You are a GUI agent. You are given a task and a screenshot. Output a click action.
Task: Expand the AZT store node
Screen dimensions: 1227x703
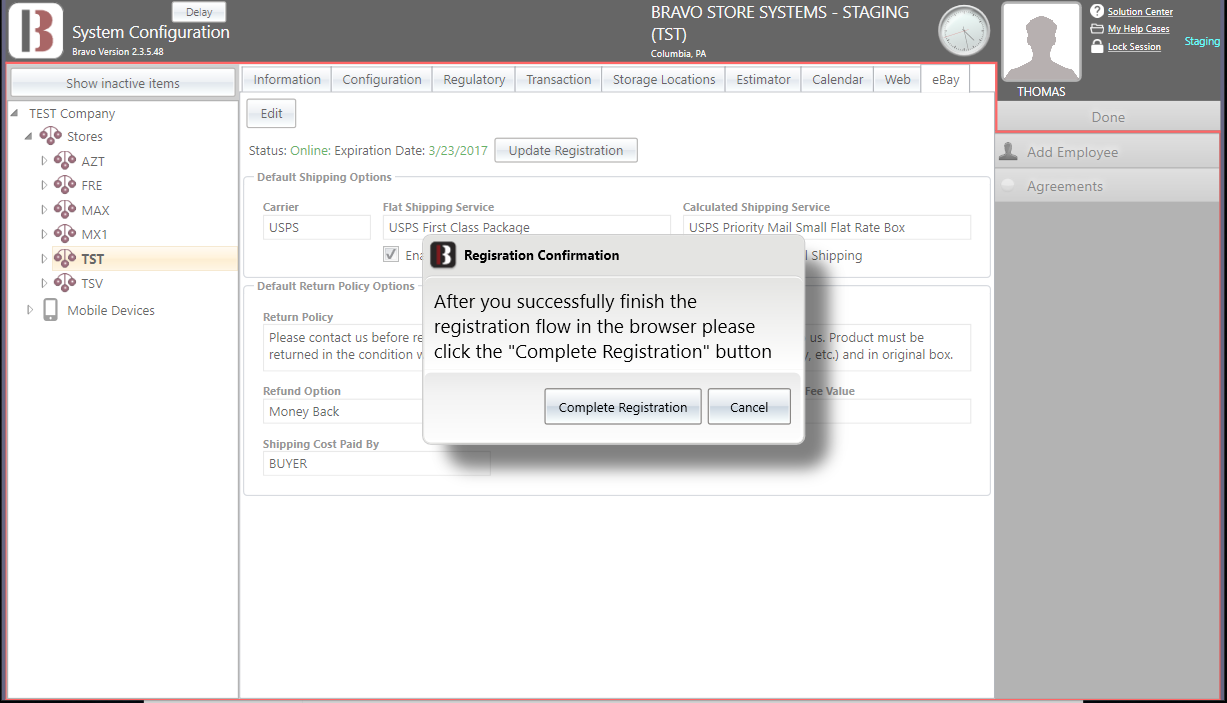(x=44, y=160)
